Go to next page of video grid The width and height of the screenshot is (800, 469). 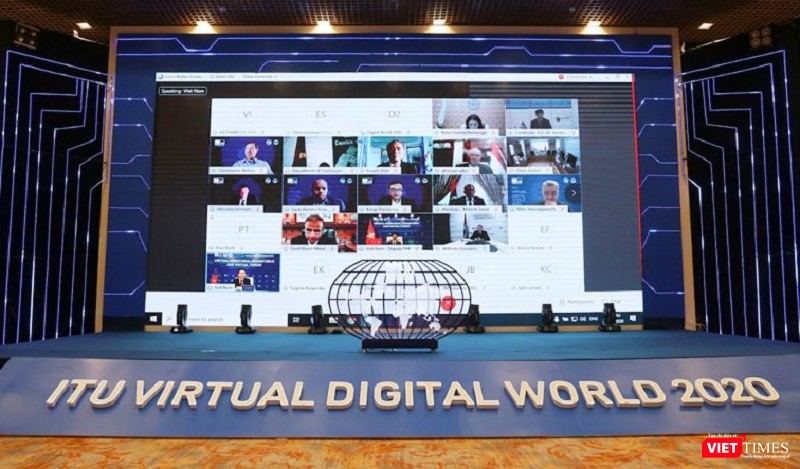(x=572, y=192)
